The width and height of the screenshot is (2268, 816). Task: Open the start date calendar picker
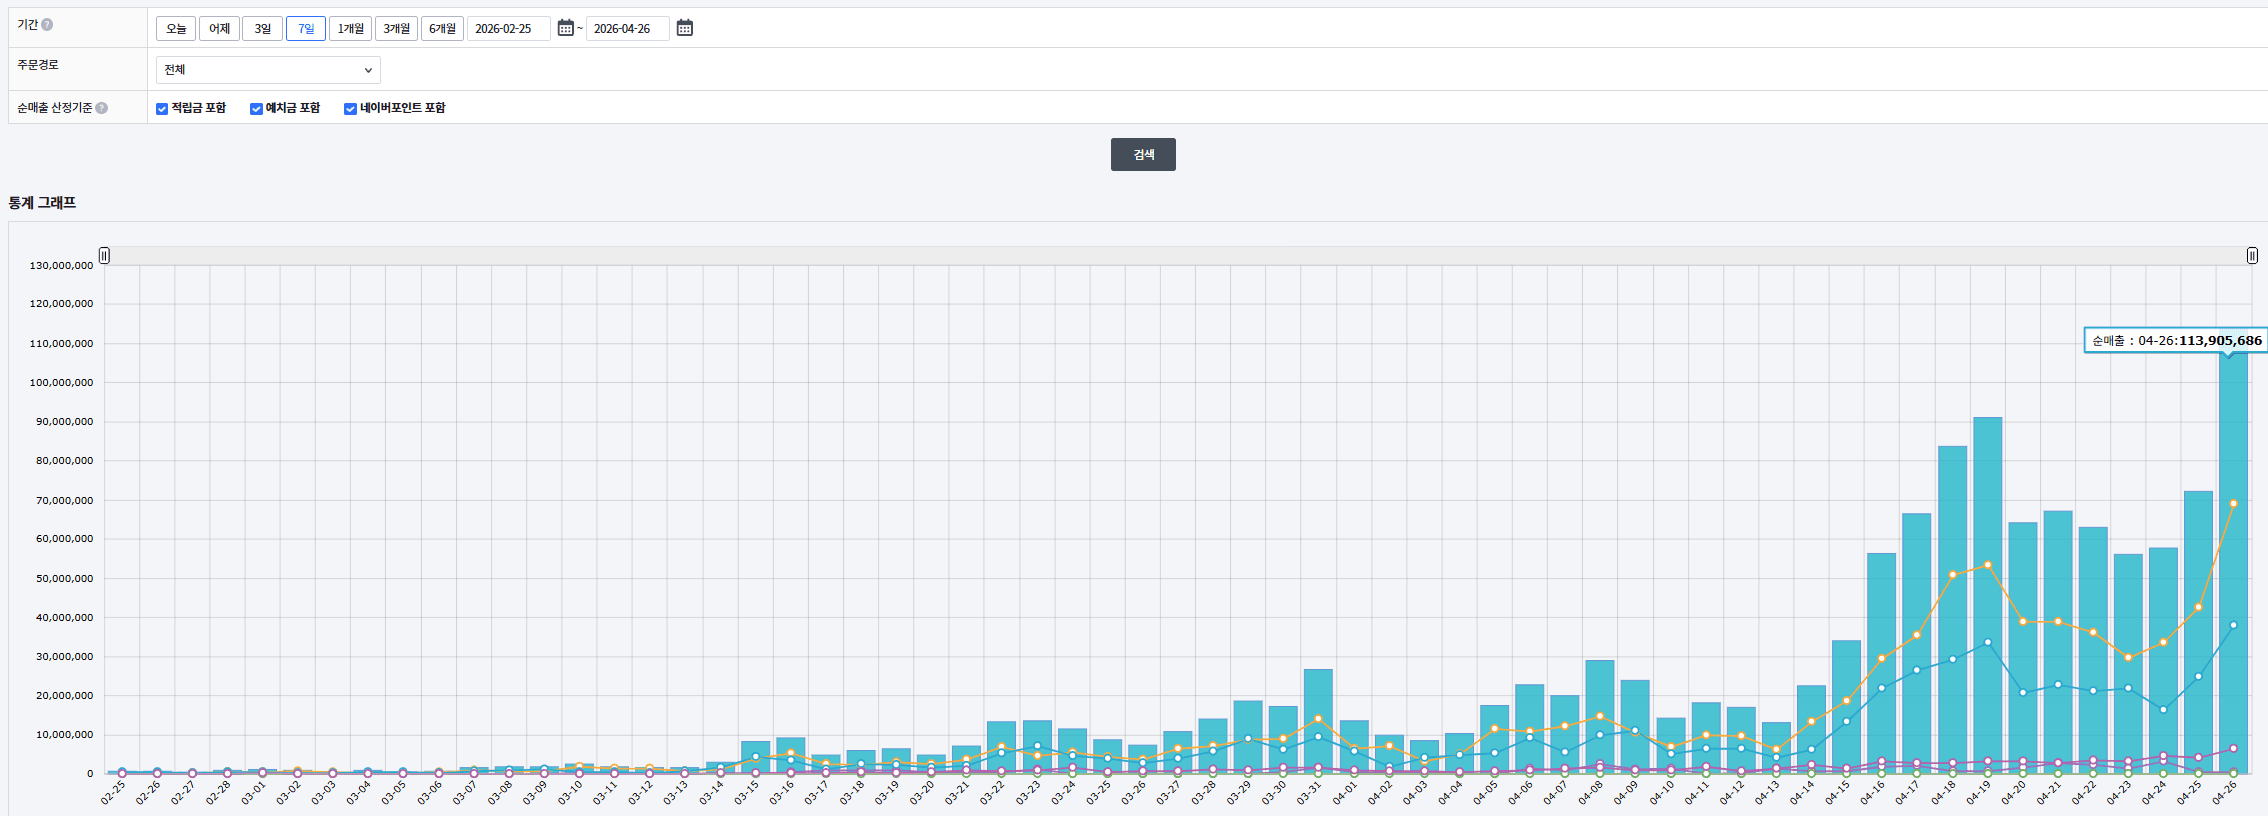point(565,28)
